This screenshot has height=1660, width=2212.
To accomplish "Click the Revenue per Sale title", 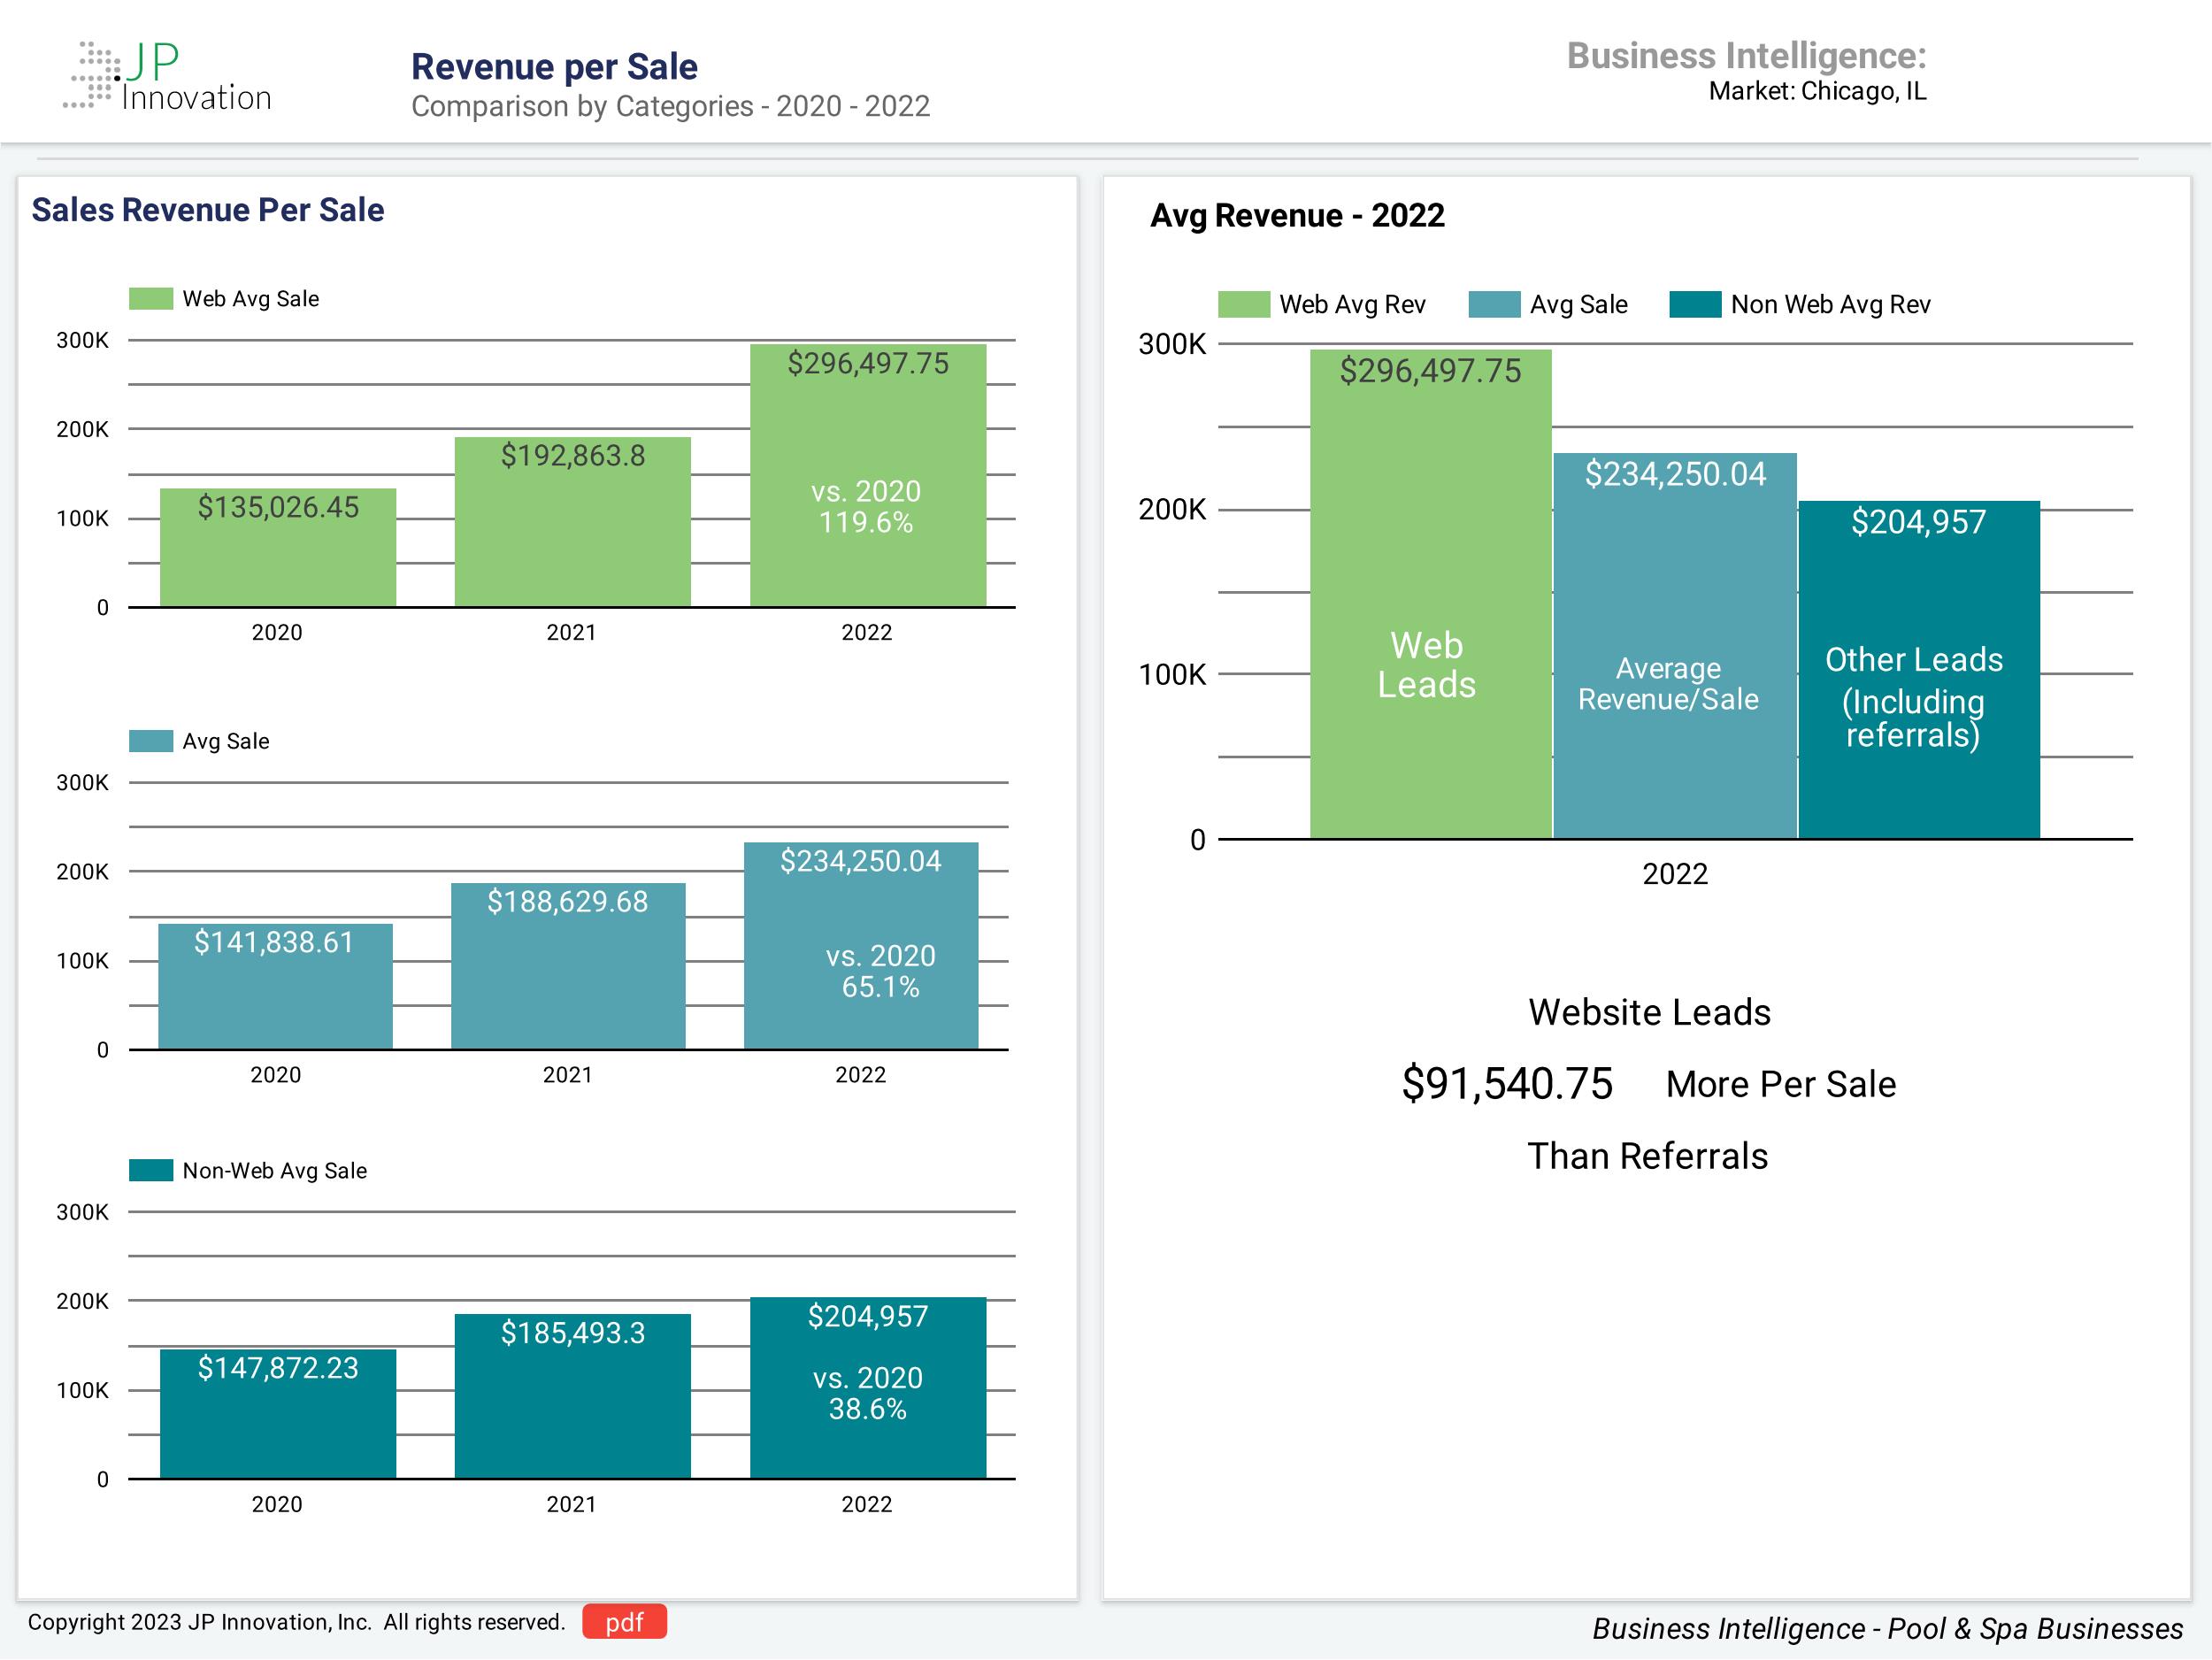I will point(554,66).
